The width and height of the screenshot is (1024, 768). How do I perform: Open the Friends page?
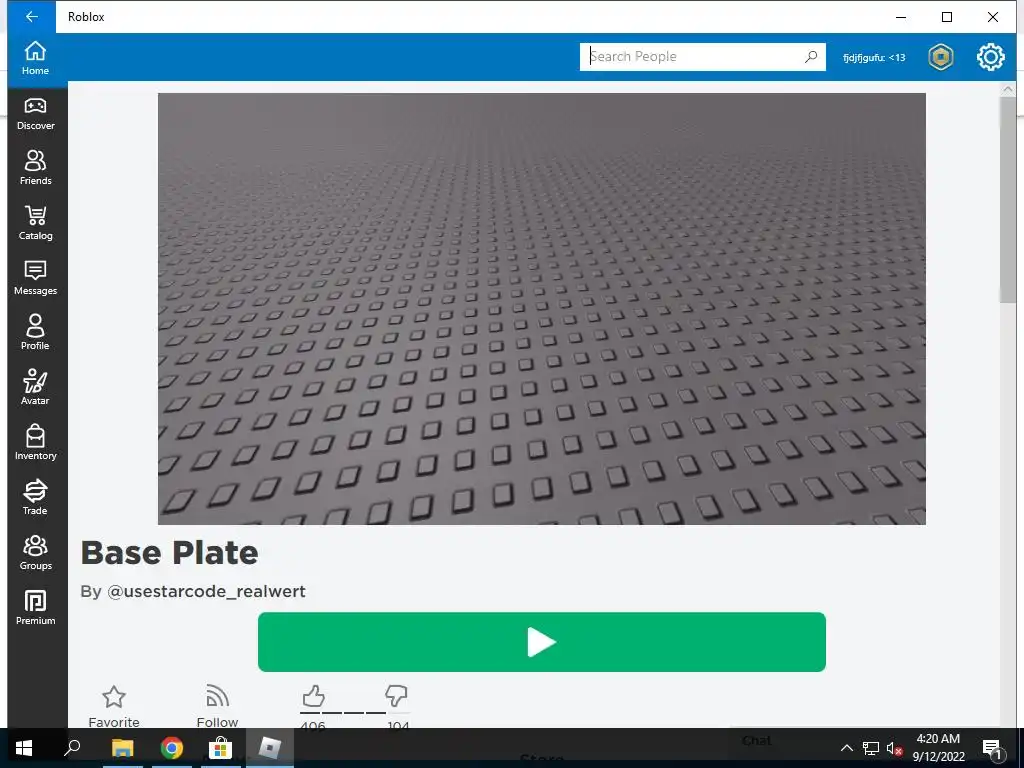[x=35, y=168]
